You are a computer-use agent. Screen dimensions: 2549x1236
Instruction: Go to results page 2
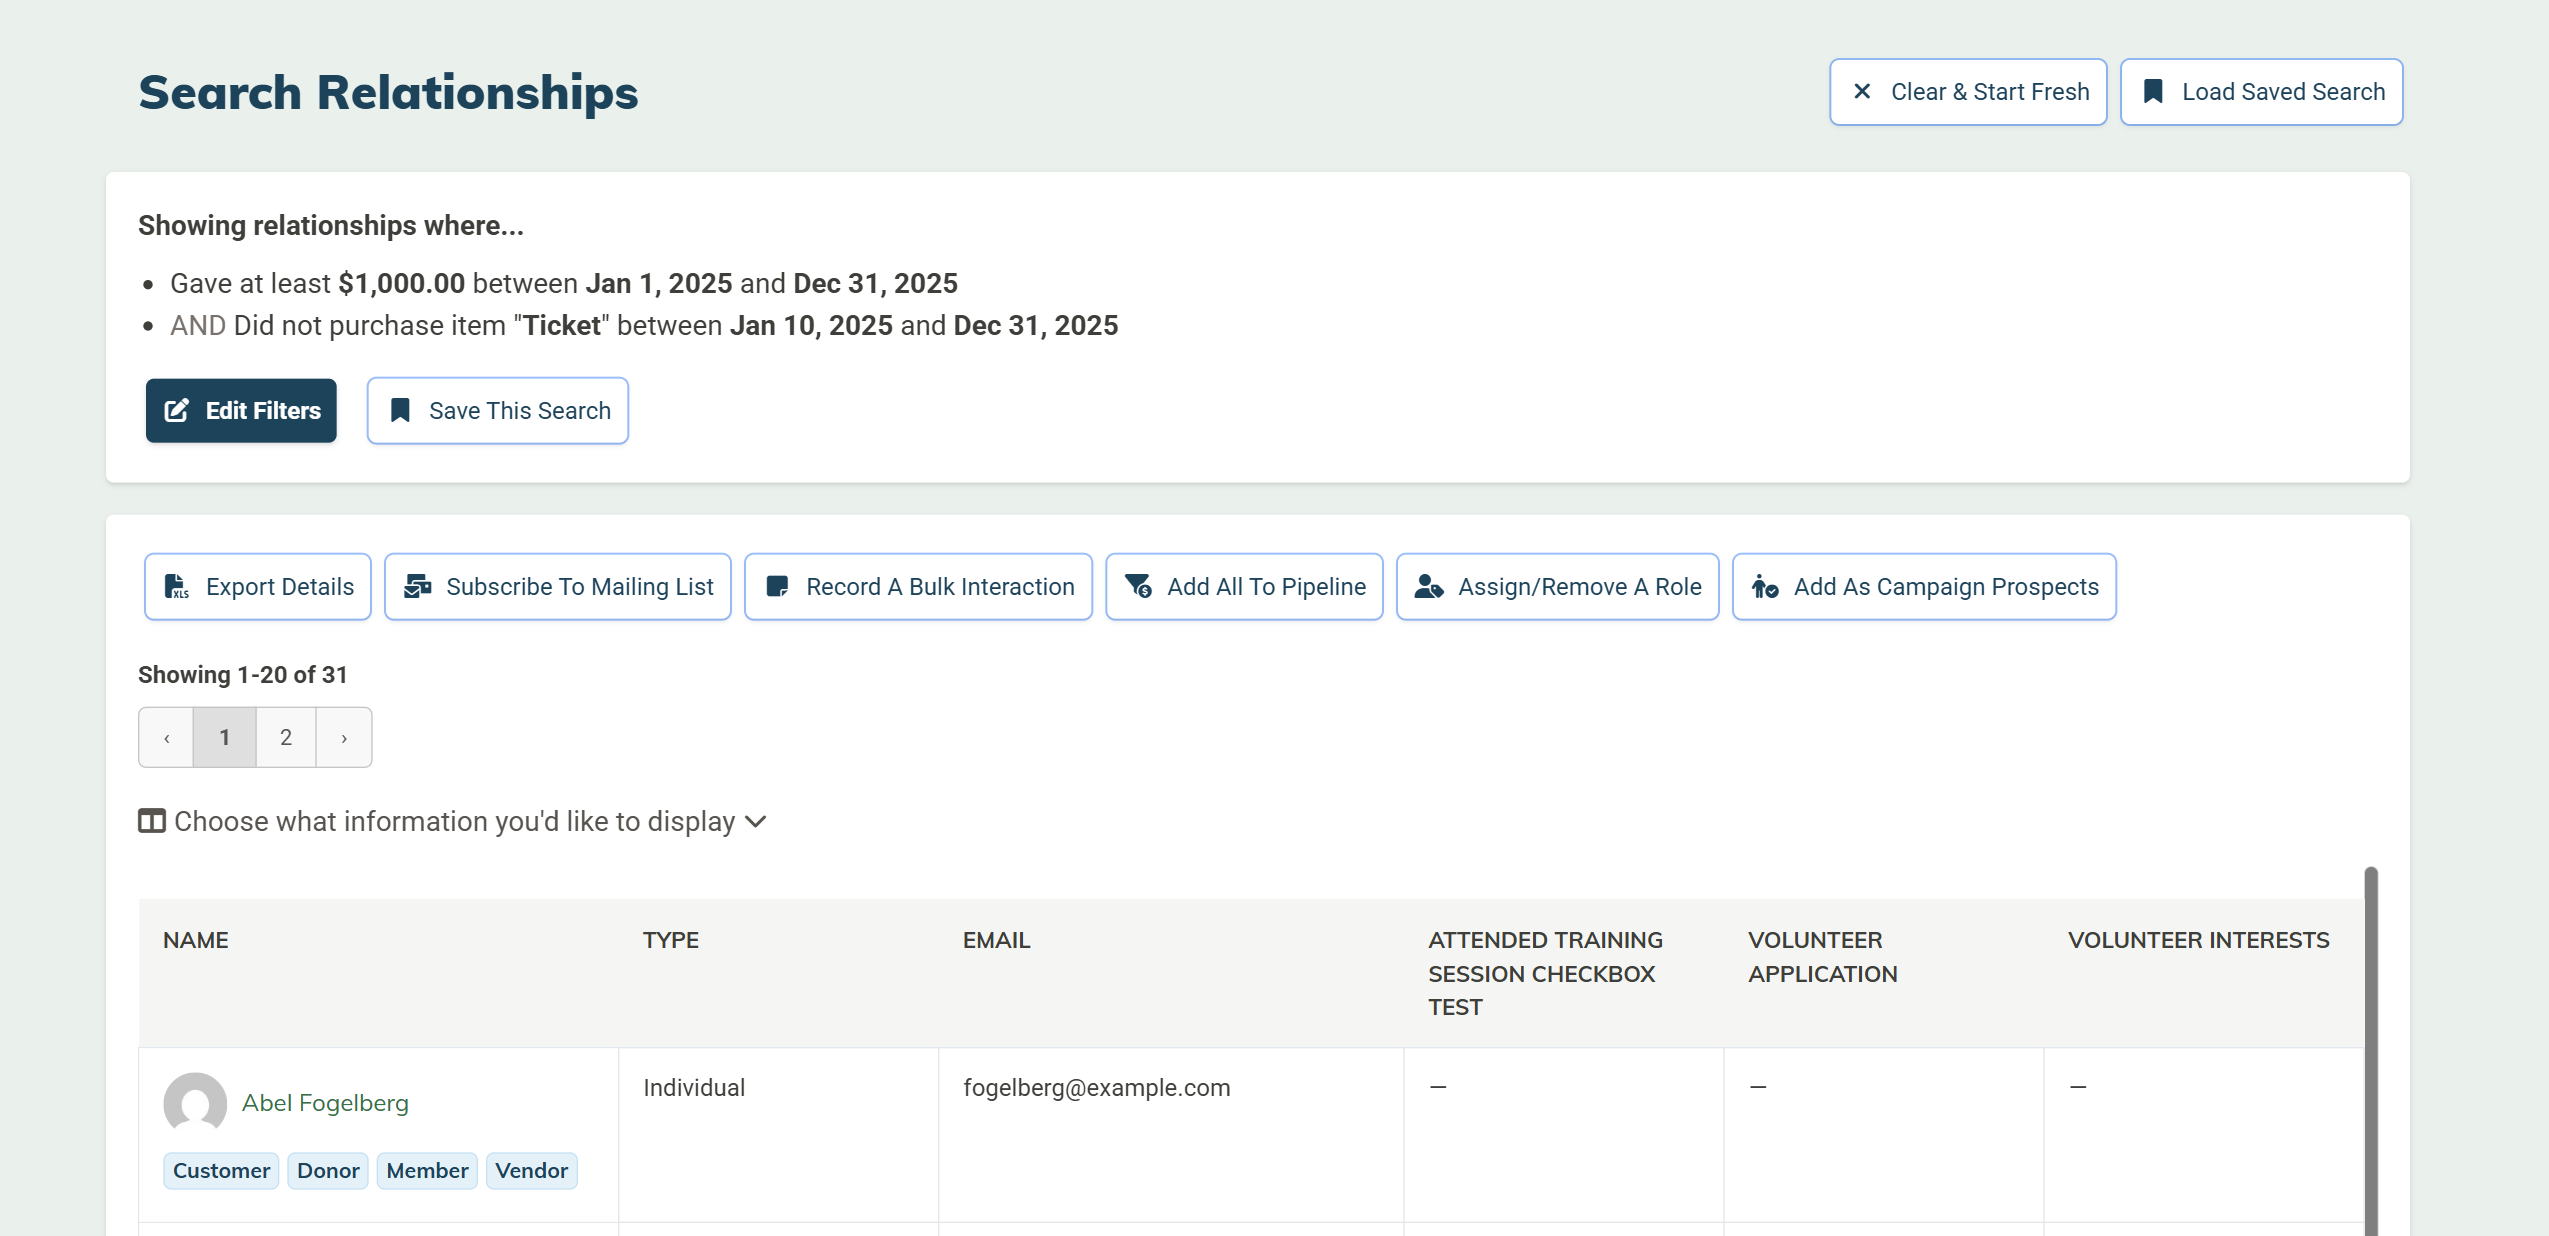coord(286,738)
